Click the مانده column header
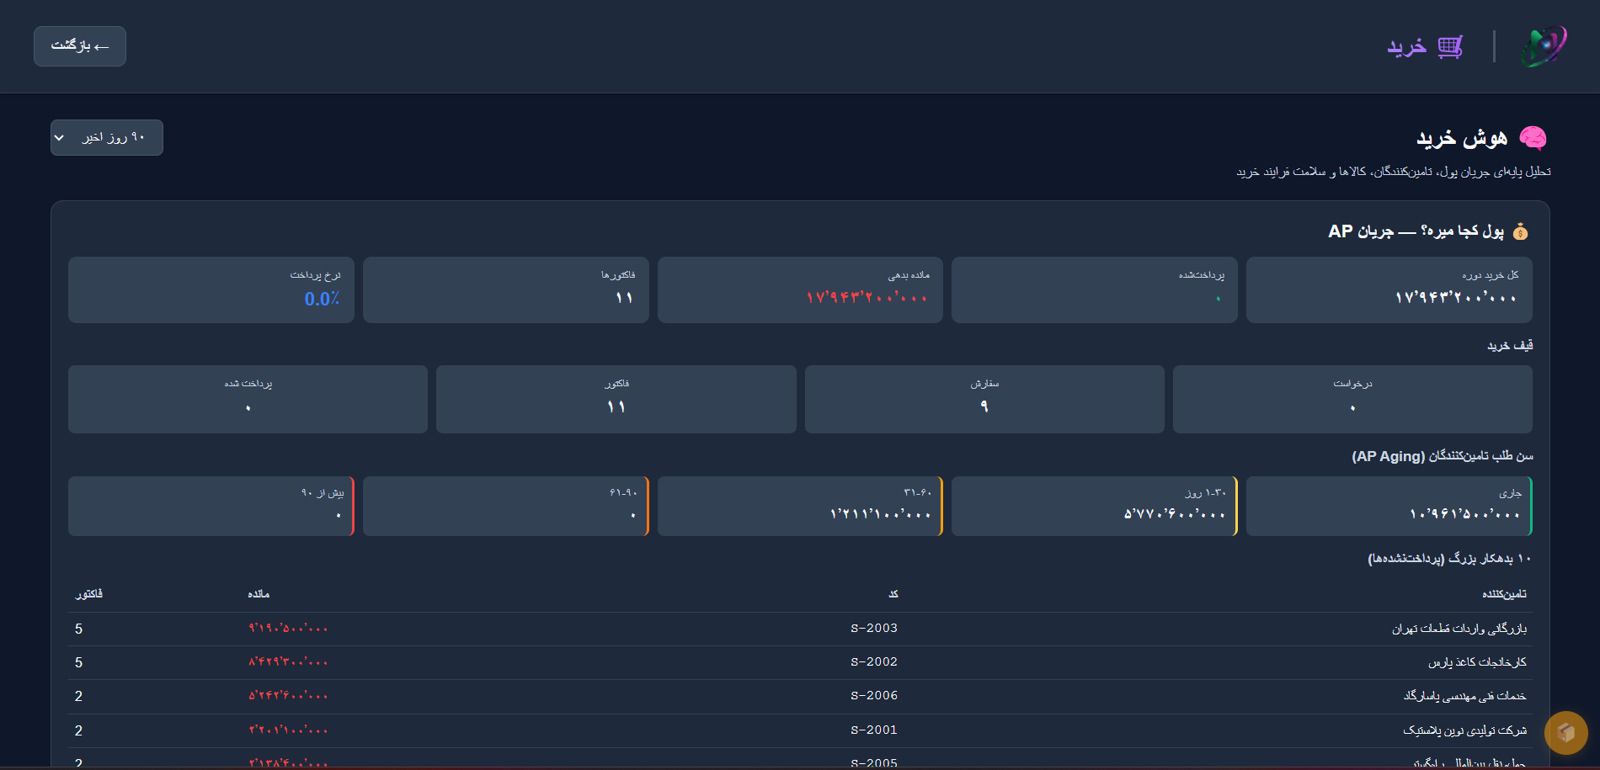 click(259, 594)
